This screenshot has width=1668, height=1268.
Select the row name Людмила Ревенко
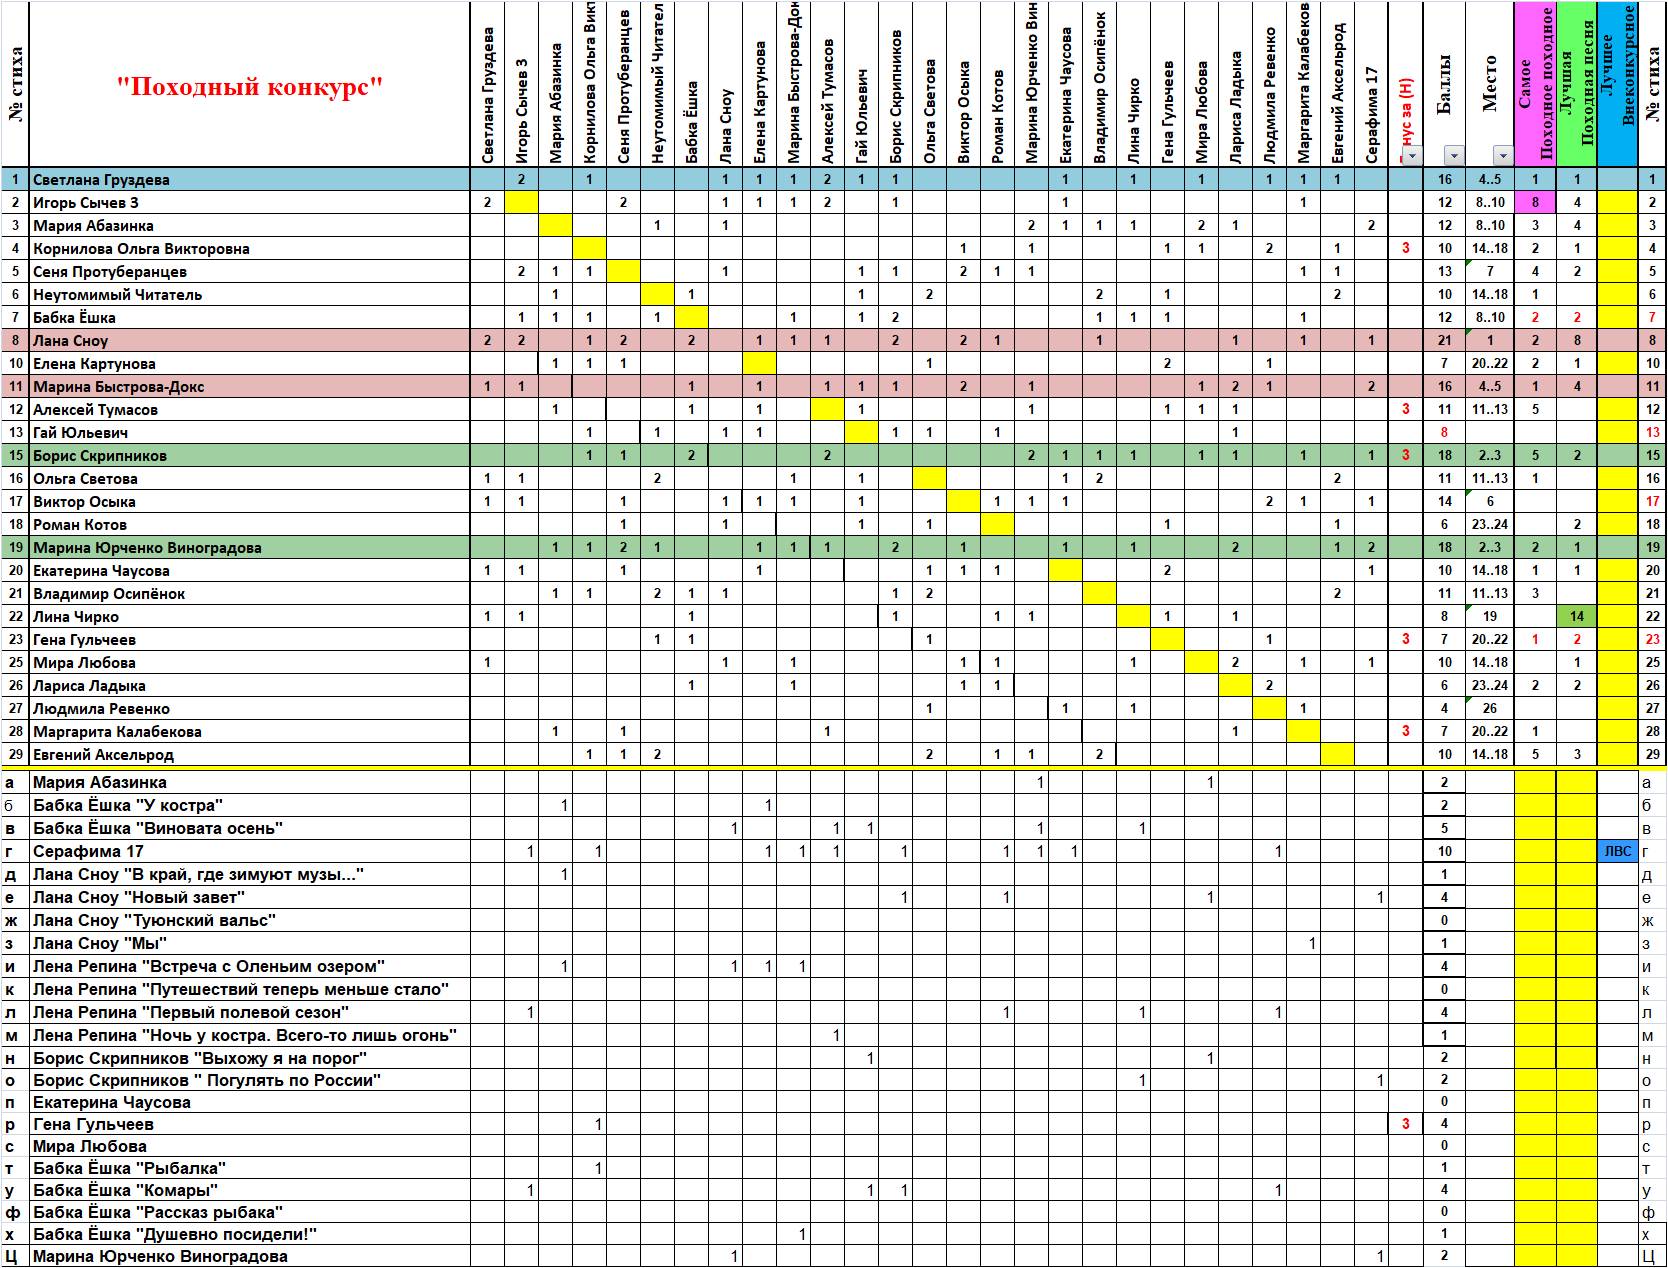101,709
